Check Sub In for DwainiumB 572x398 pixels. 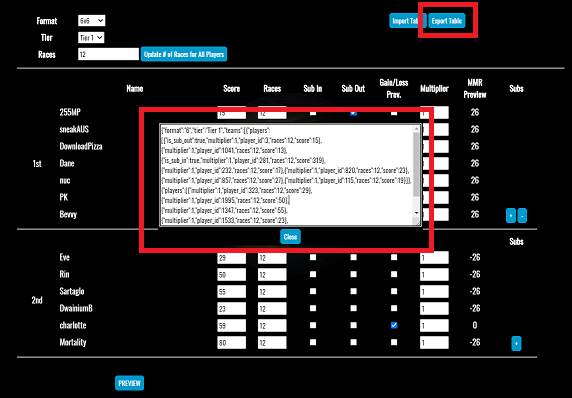click(313, 308)
